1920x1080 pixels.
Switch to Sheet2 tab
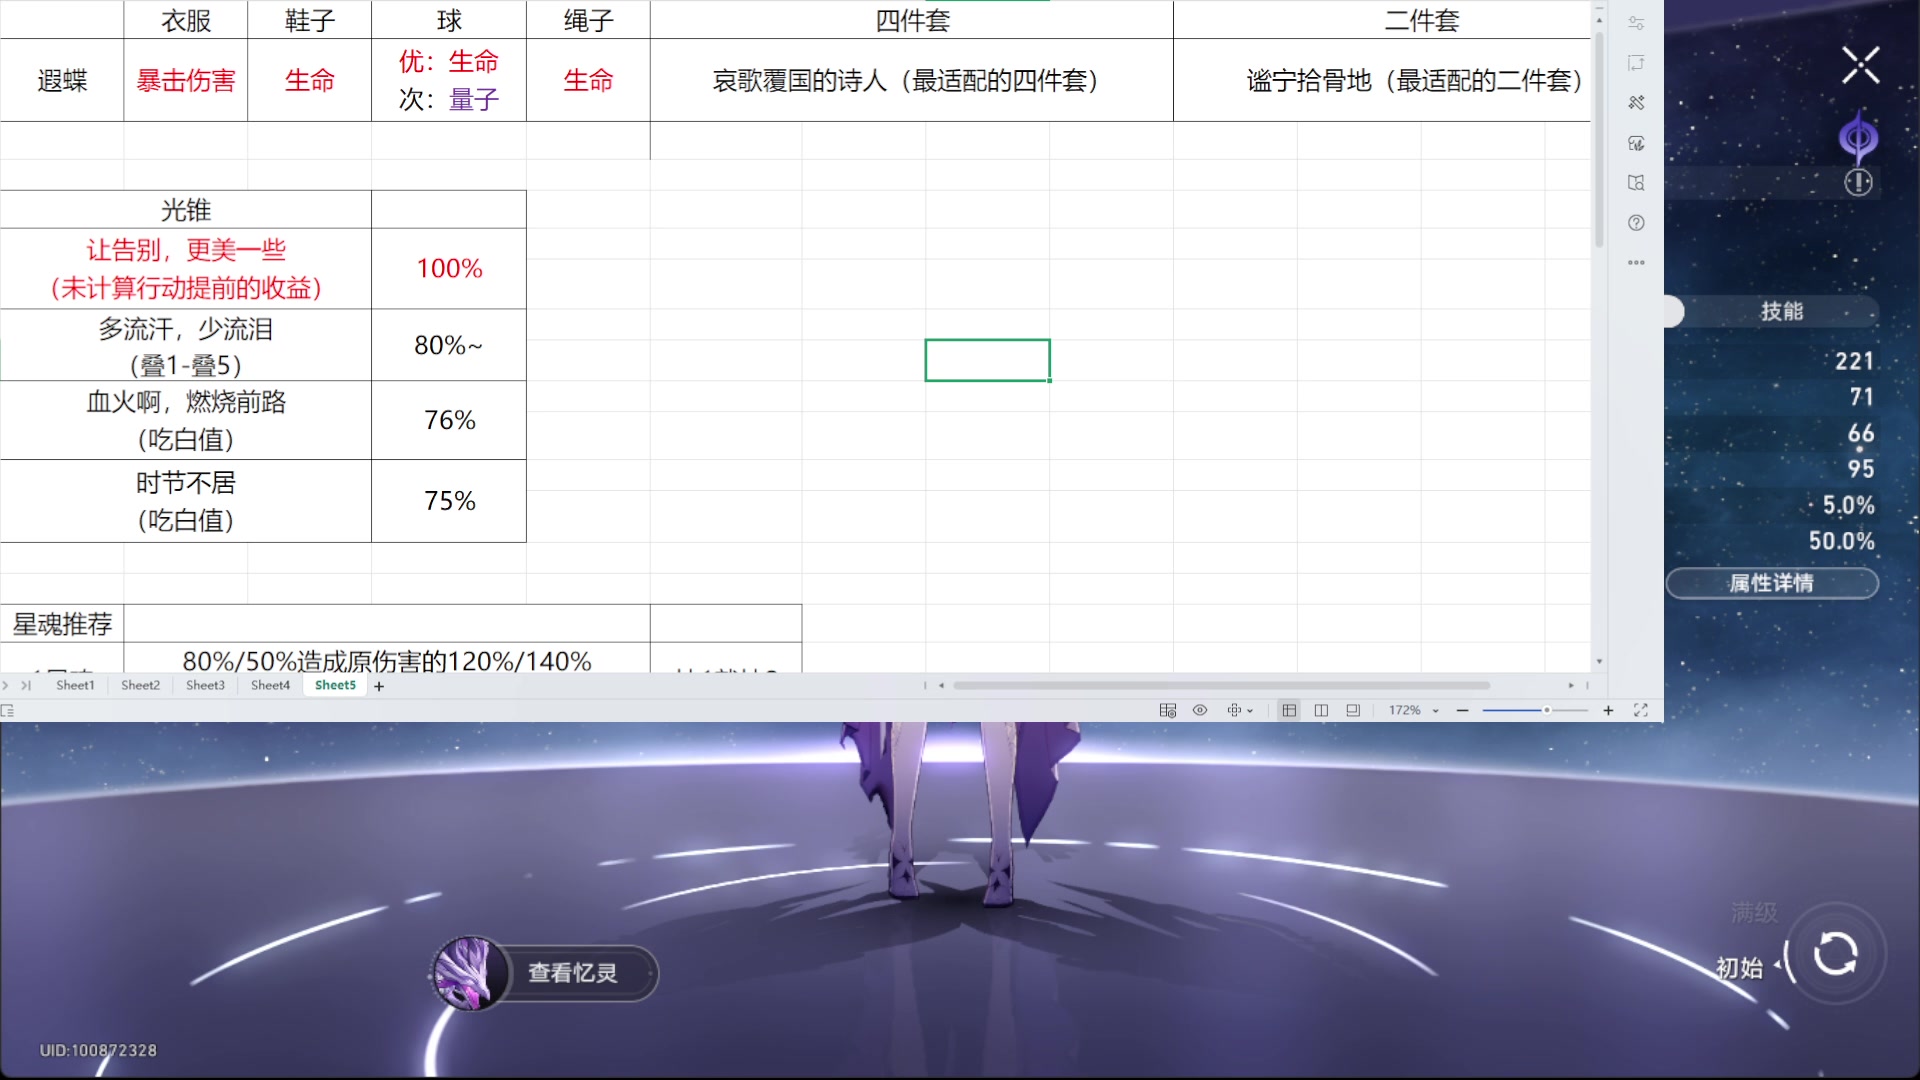point(140,685)
